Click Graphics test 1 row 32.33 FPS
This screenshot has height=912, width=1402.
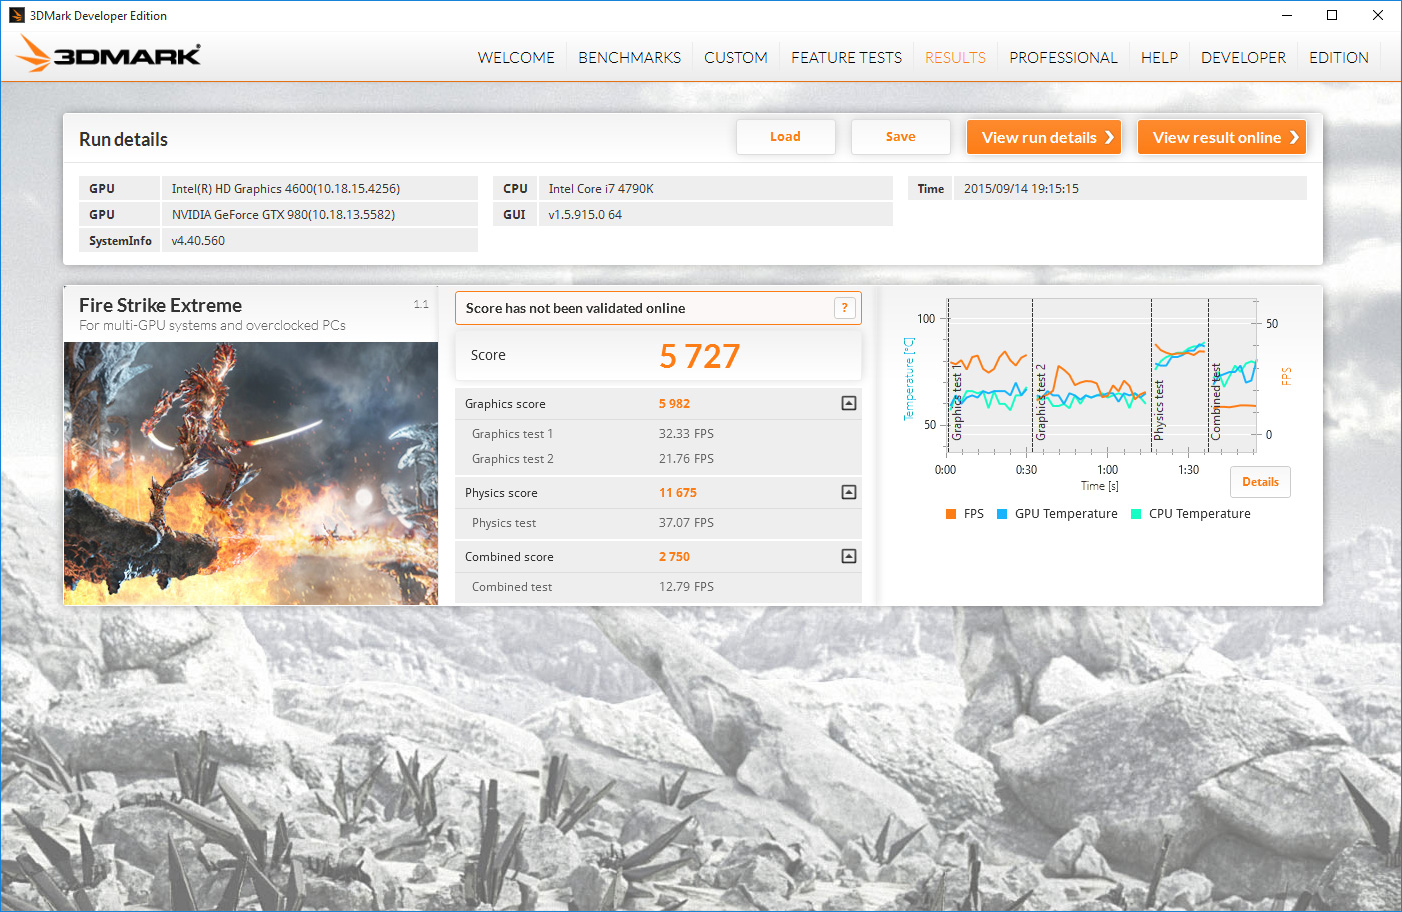coord(658,434)
